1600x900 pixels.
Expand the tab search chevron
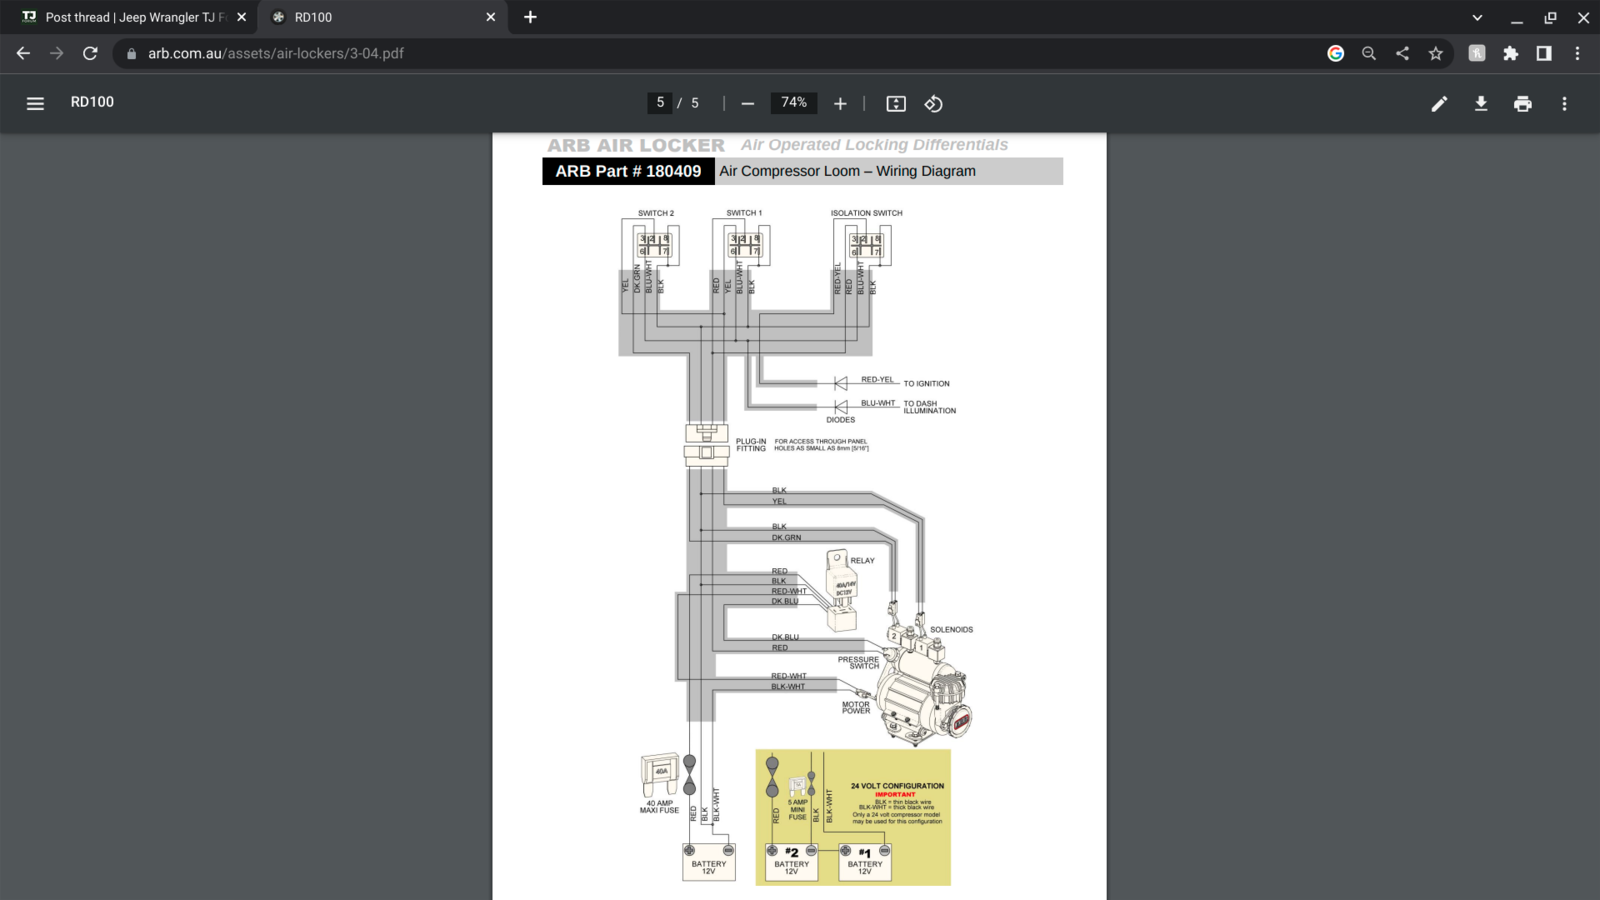click(1477, 17)
